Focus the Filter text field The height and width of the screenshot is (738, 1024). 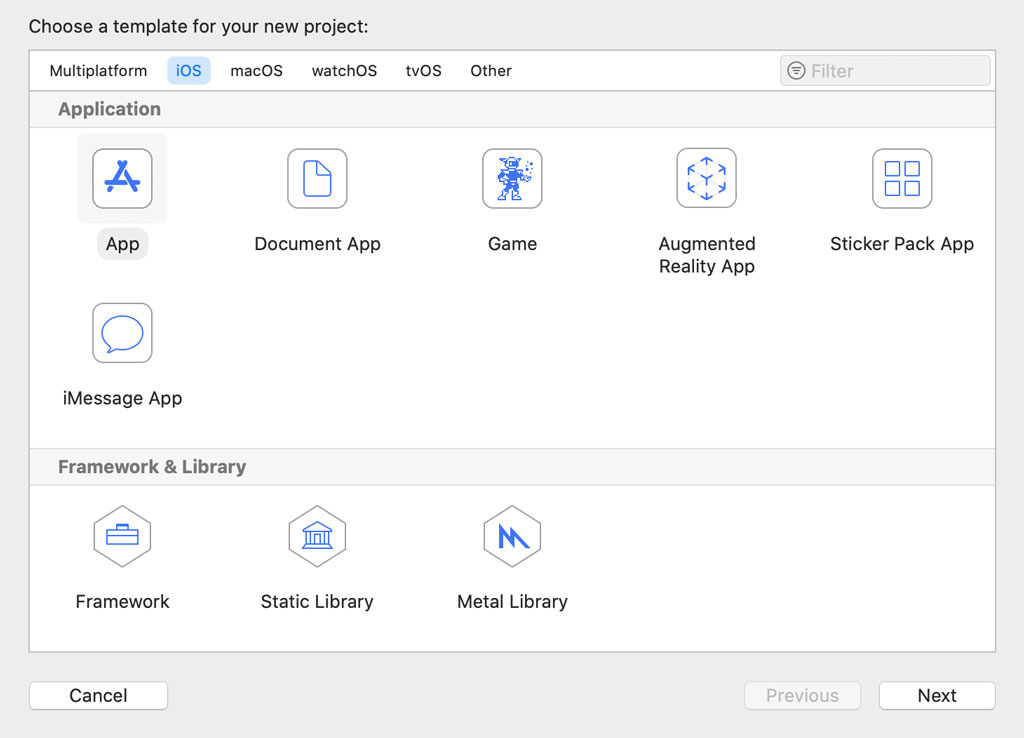pos(885,71)
